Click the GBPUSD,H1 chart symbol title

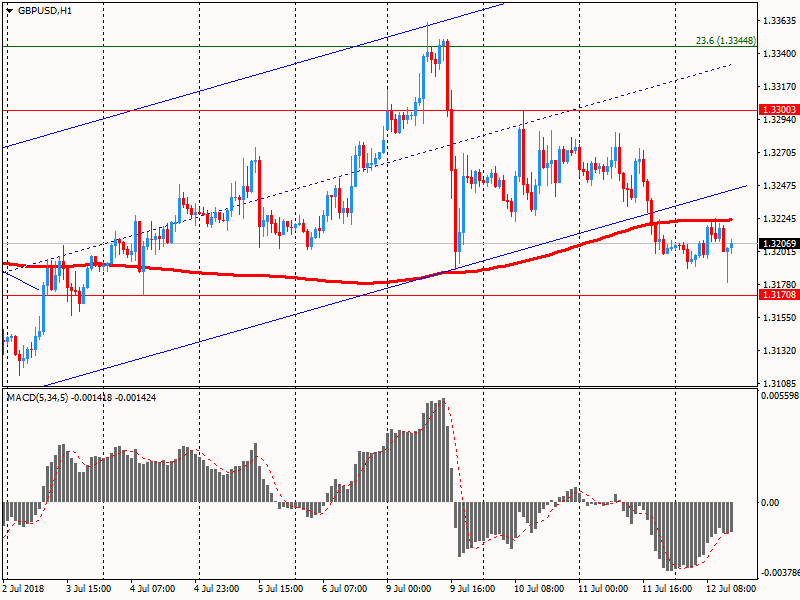(x=45, y=11)
